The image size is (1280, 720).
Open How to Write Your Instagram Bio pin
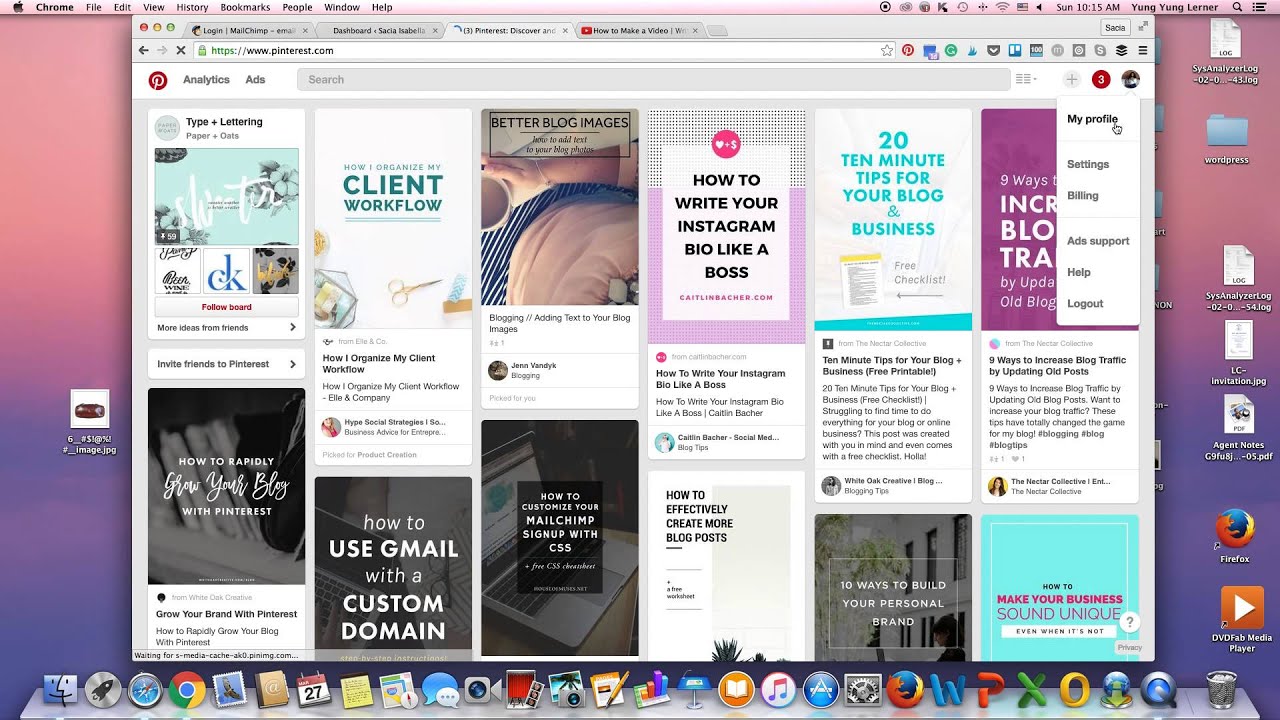pyautogui.click(x=726, y=227)
